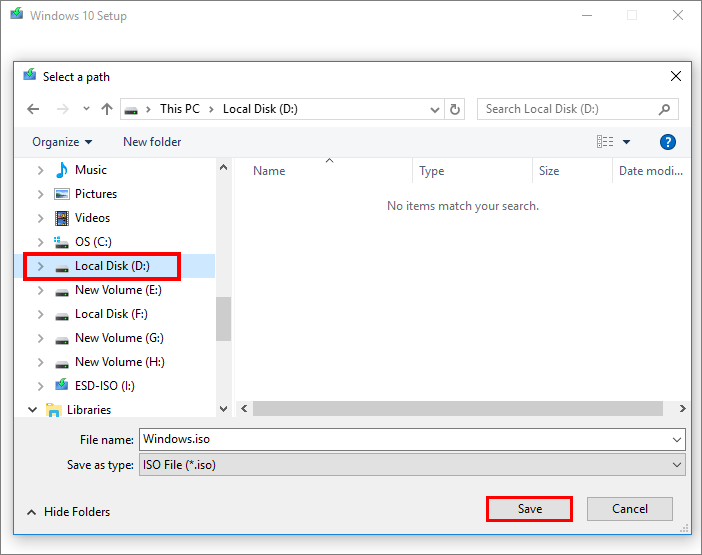The image size is (702, 555).
Task: Expand the Local Disk (D:) tree node
Action: 41,266
